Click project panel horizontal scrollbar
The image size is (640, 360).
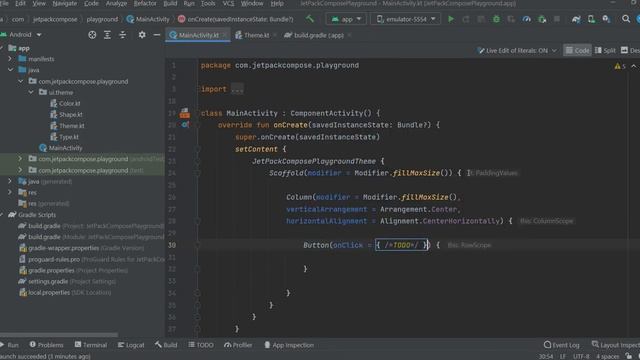tap(59, 335)
